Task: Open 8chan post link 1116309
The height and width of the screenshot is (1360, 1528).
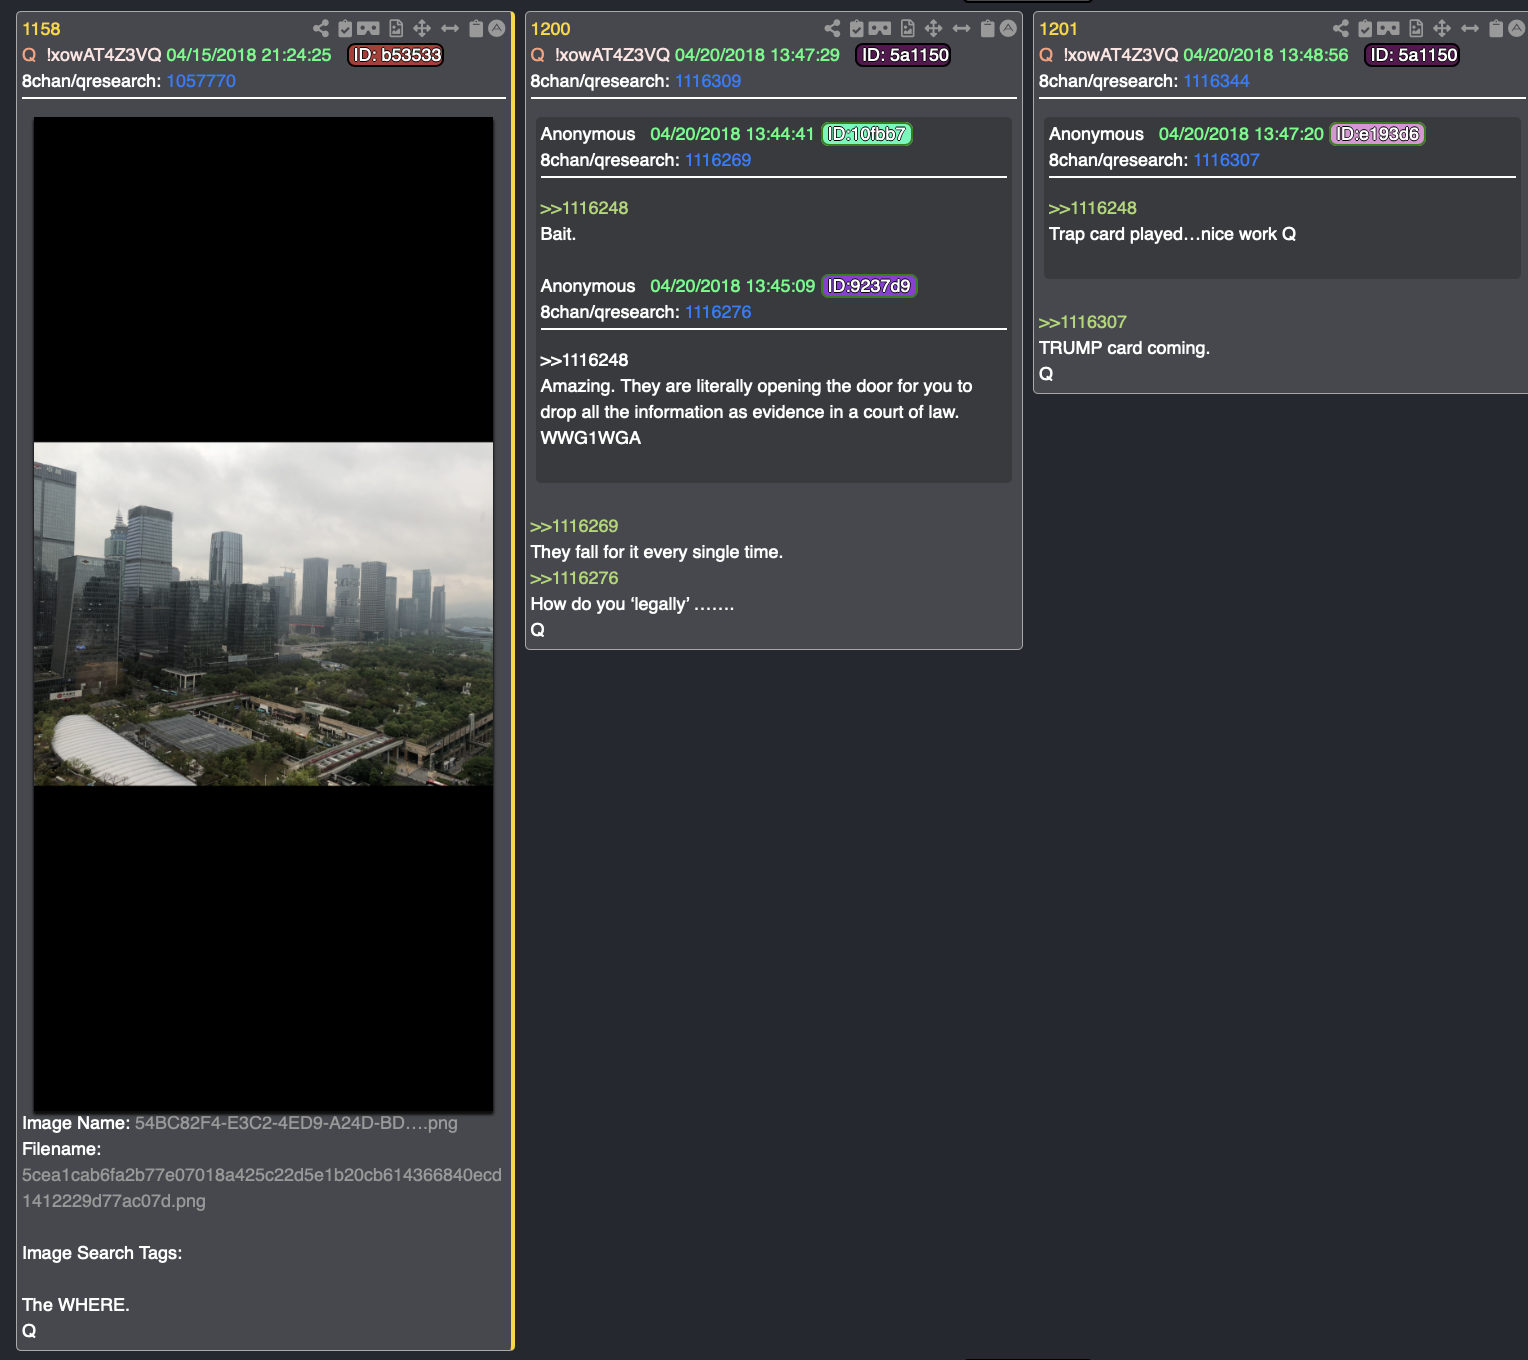Action: tap(708, 81)
